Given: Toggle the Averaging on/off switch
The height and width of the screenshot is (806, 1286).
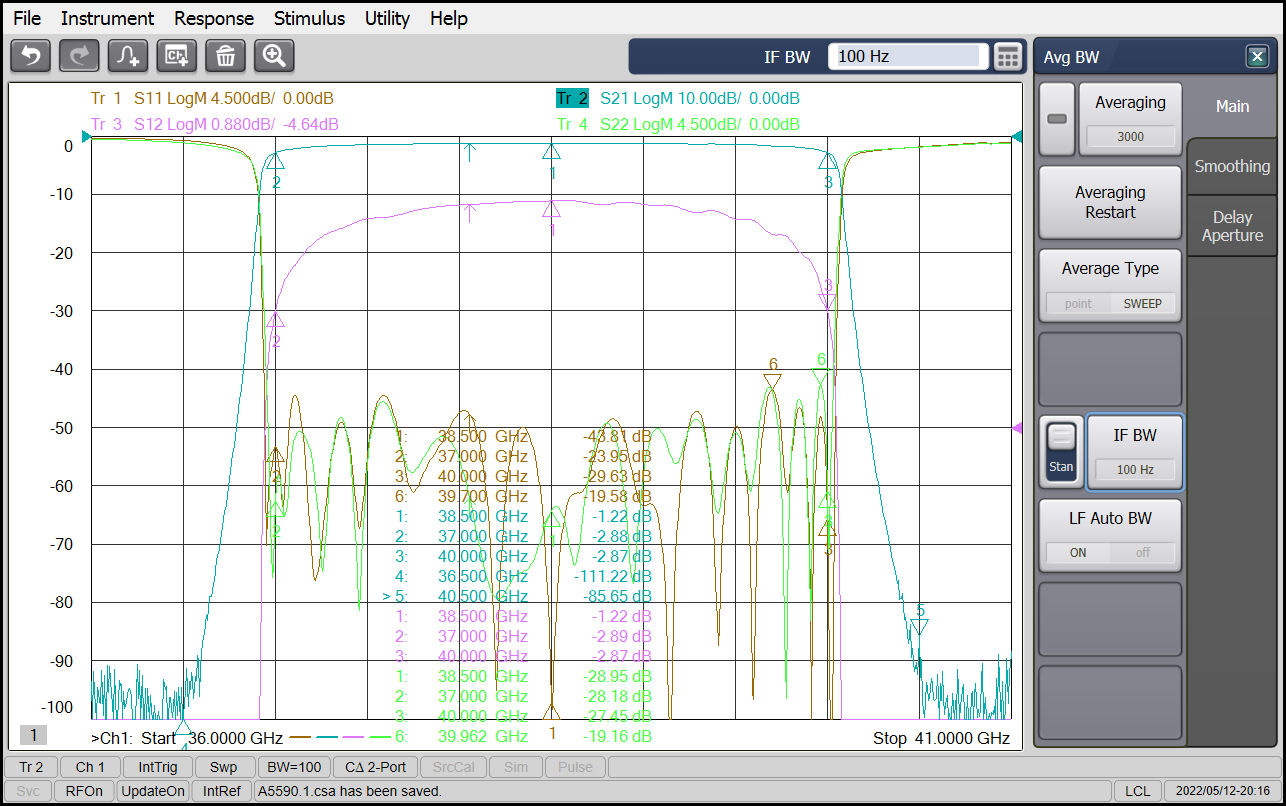Looking at the screenshot, I should pos(1057,119).
